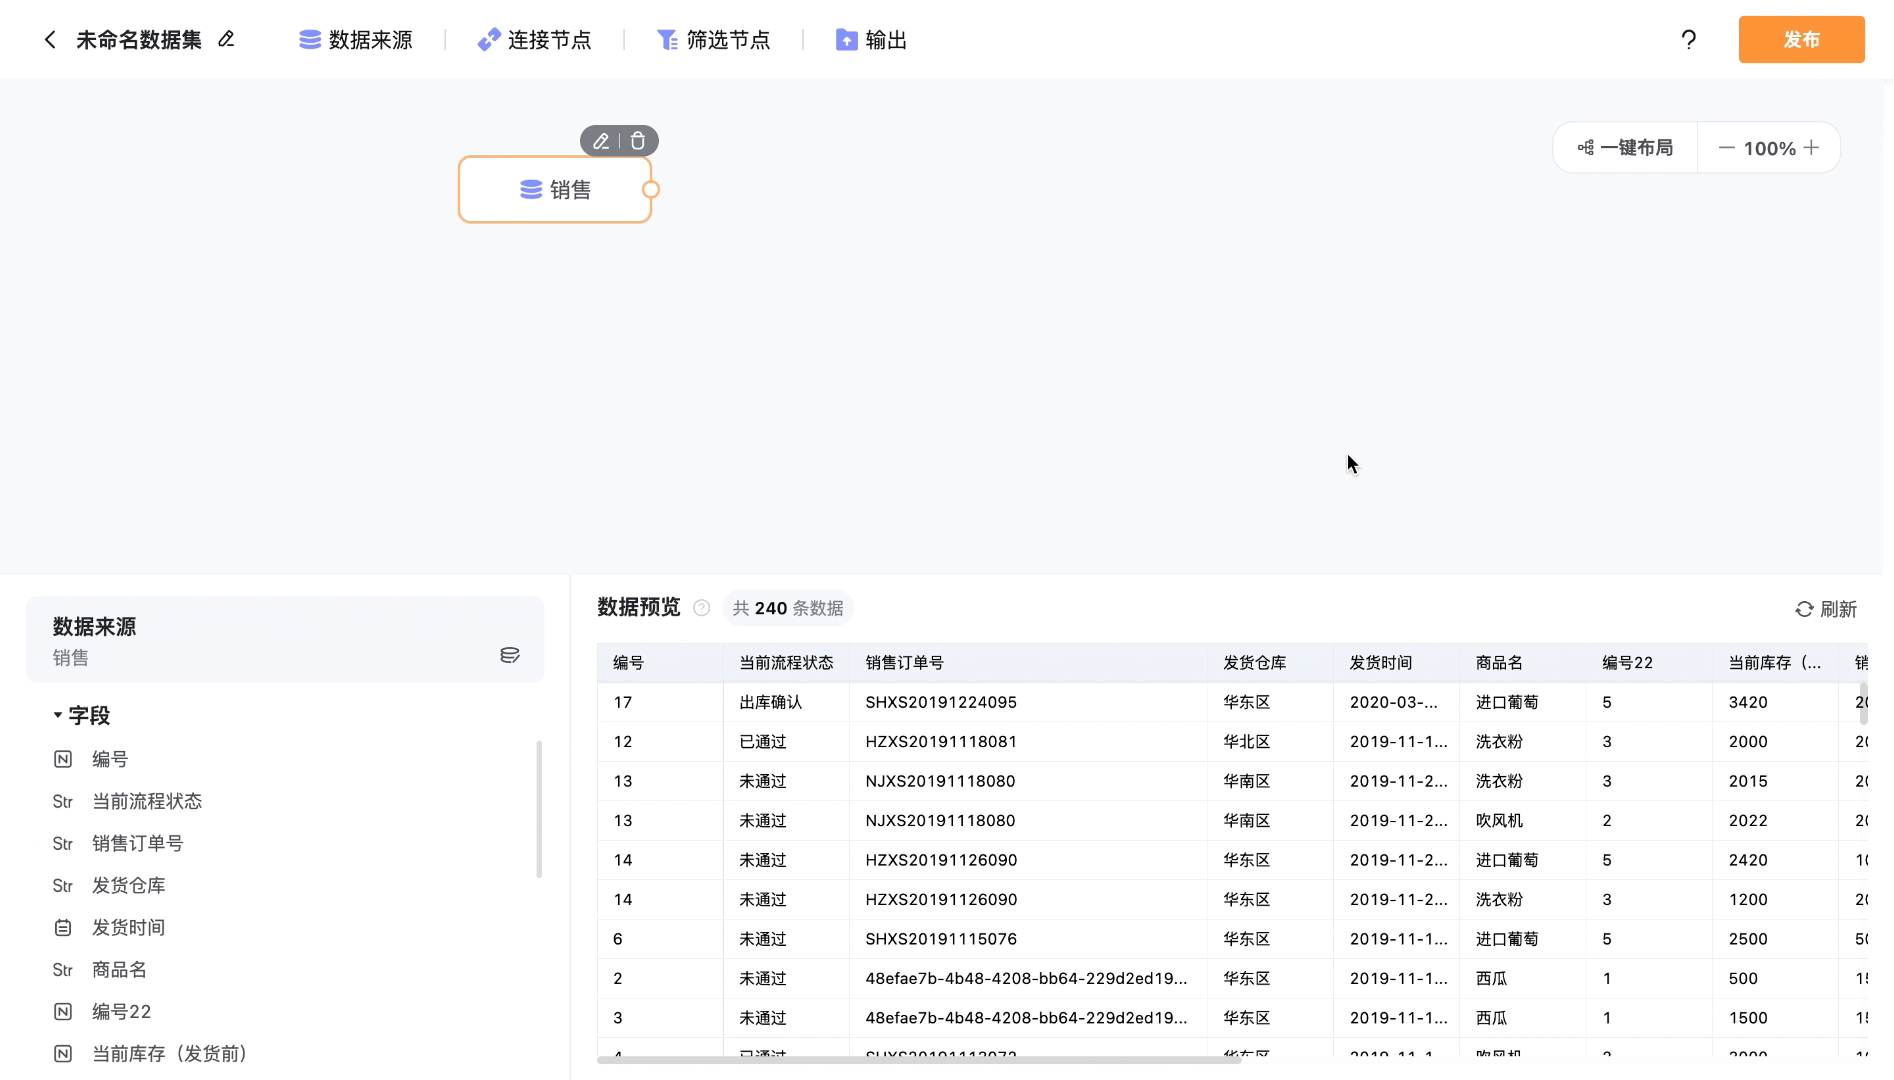Click number type icon beside 编号22 field
This screenshot has width=1894, height=1080.
coord(63,1012)
